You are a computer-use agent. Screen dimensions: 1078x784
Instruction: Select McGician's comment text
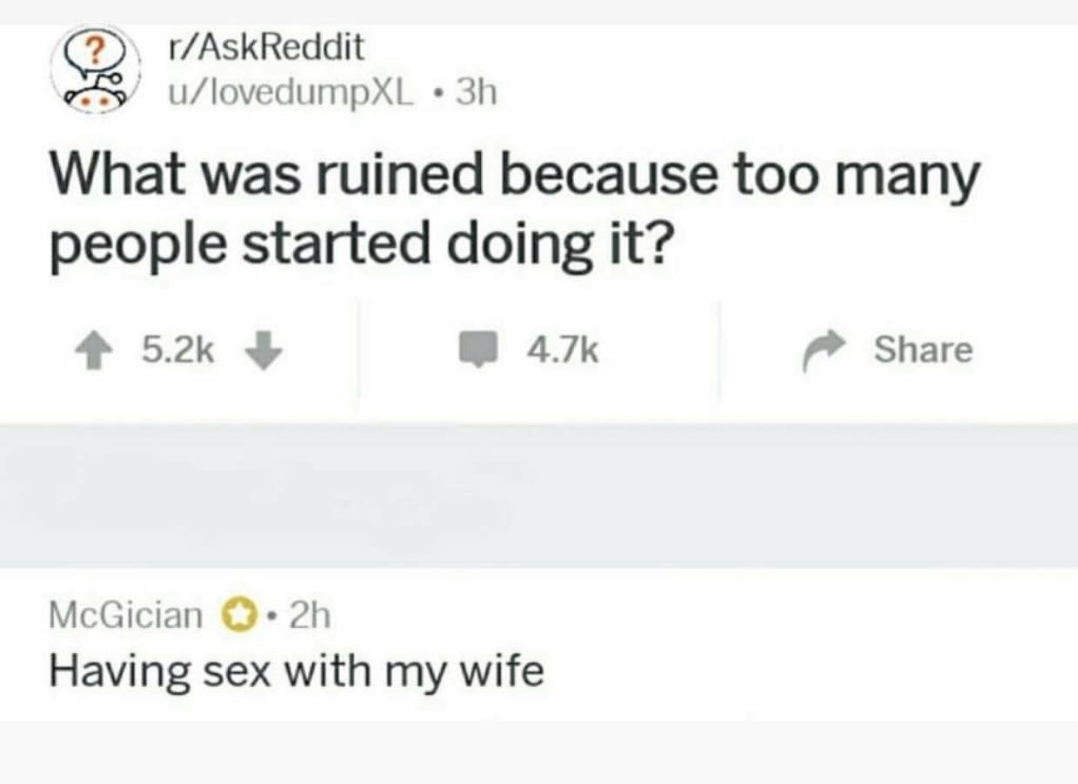297,670
